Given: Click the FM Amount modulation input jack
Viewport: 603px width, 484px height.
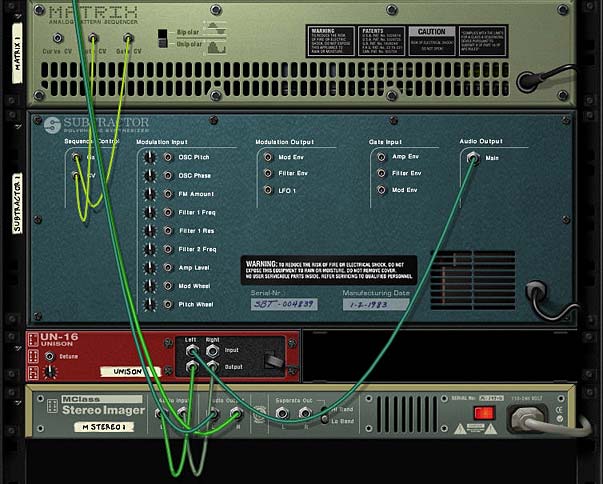Looking at the screenshot, I should click(168, 194).
